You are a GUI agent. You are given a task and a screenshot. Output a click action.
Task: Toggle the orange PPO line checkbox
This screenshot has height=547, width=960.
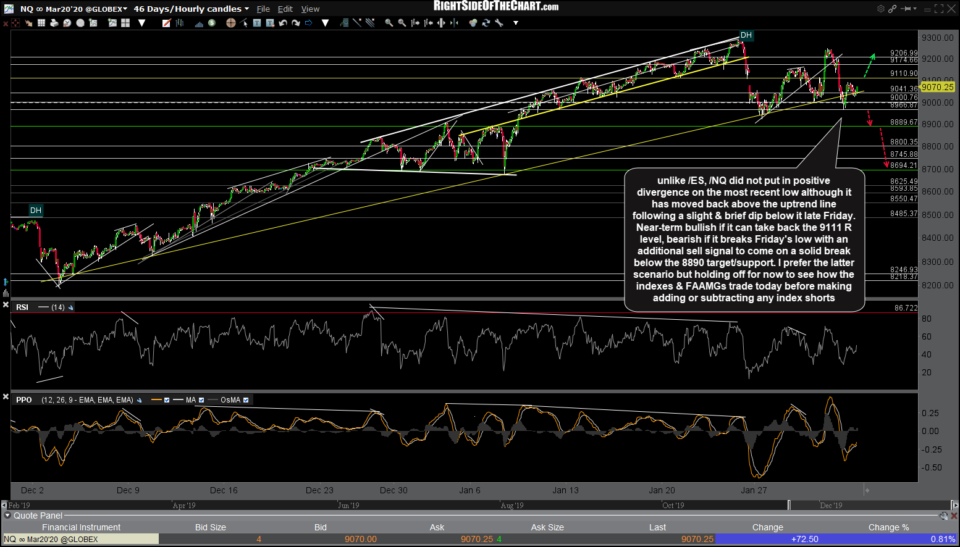coord(167,400)
